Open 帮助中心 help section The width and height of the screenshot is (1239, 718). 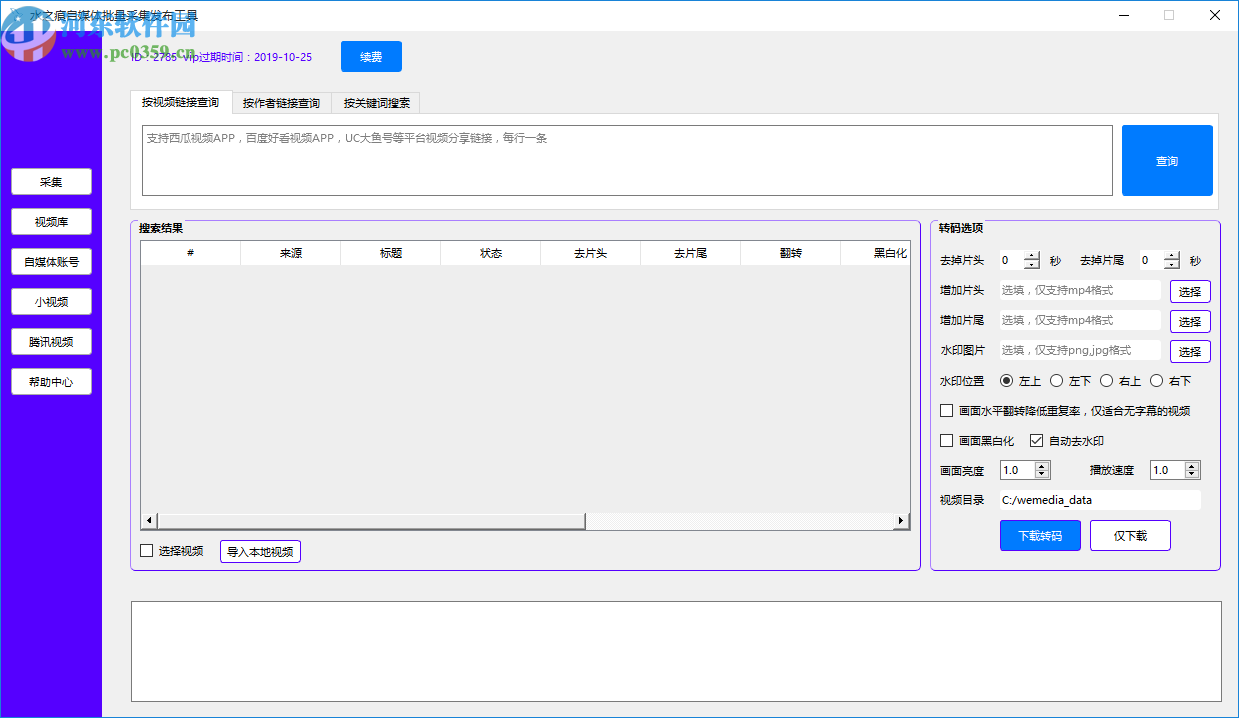[x=51, y=382]
